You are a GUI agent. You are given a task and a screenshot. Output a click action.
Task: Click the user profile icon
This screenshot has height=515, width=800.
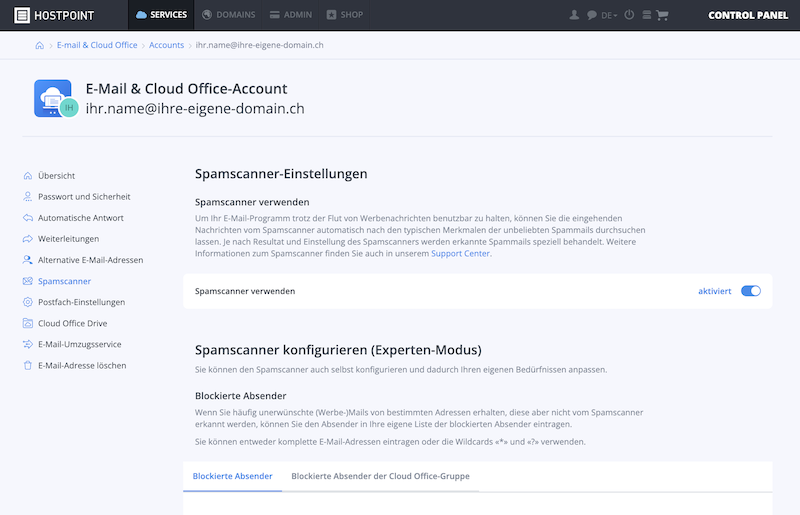pos(574,15)
